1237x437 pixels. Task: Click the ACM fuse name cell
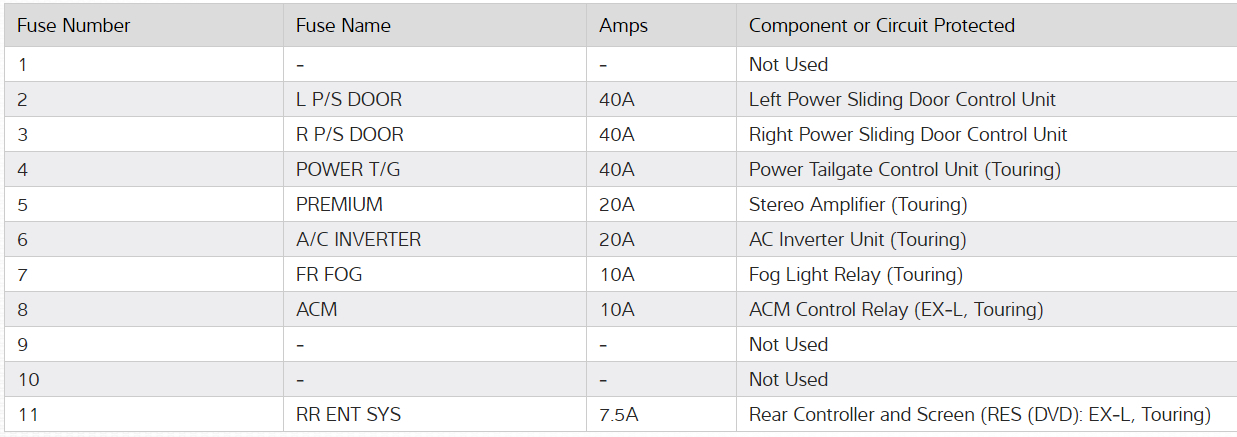point(316,310)
